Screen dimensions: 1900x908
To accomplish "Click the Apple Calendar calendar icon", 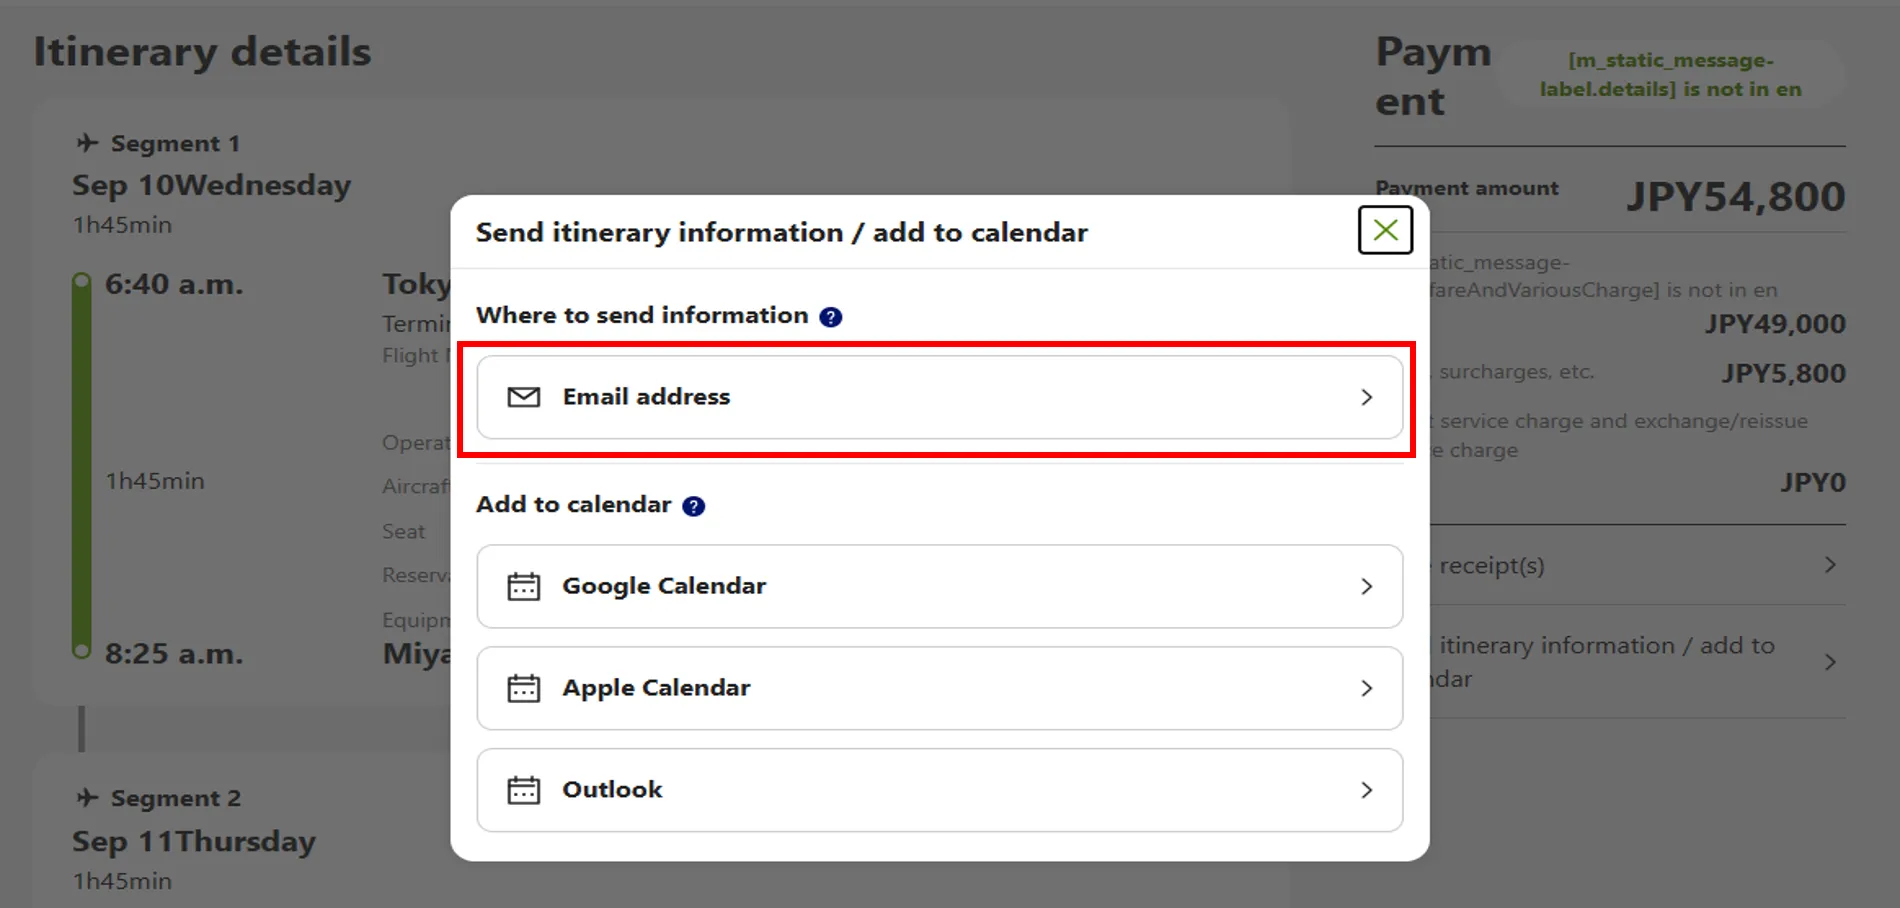I will pos(523,688).
